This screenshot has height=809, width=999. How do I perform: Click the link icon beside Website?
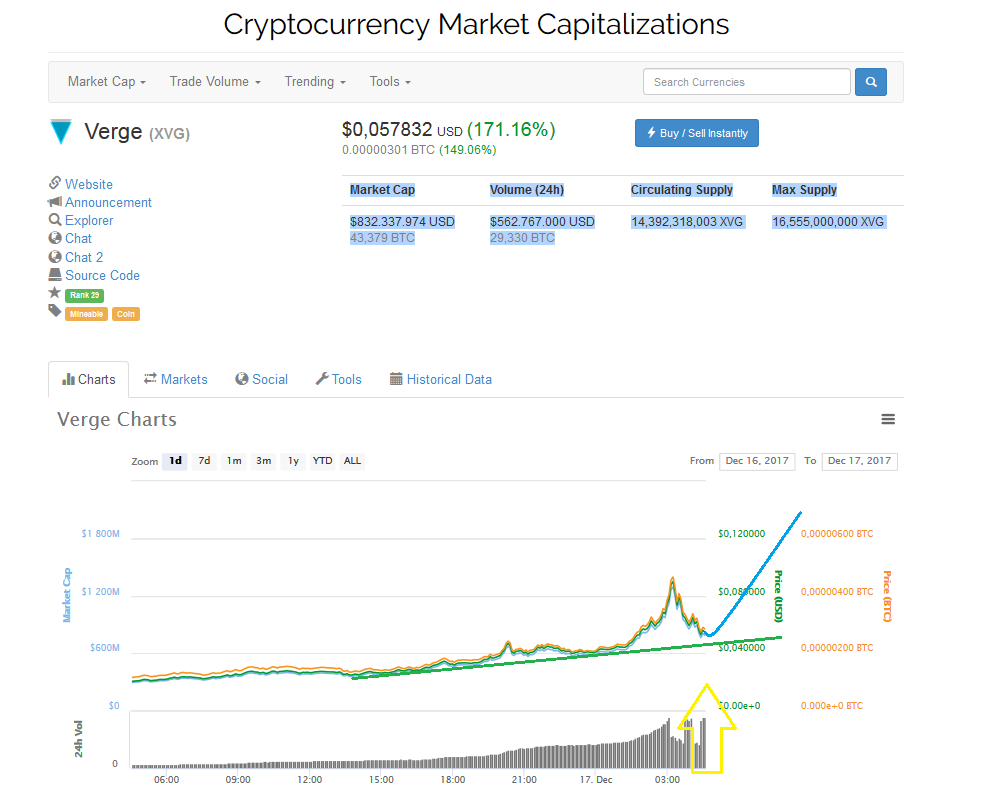tap(53, 184)
